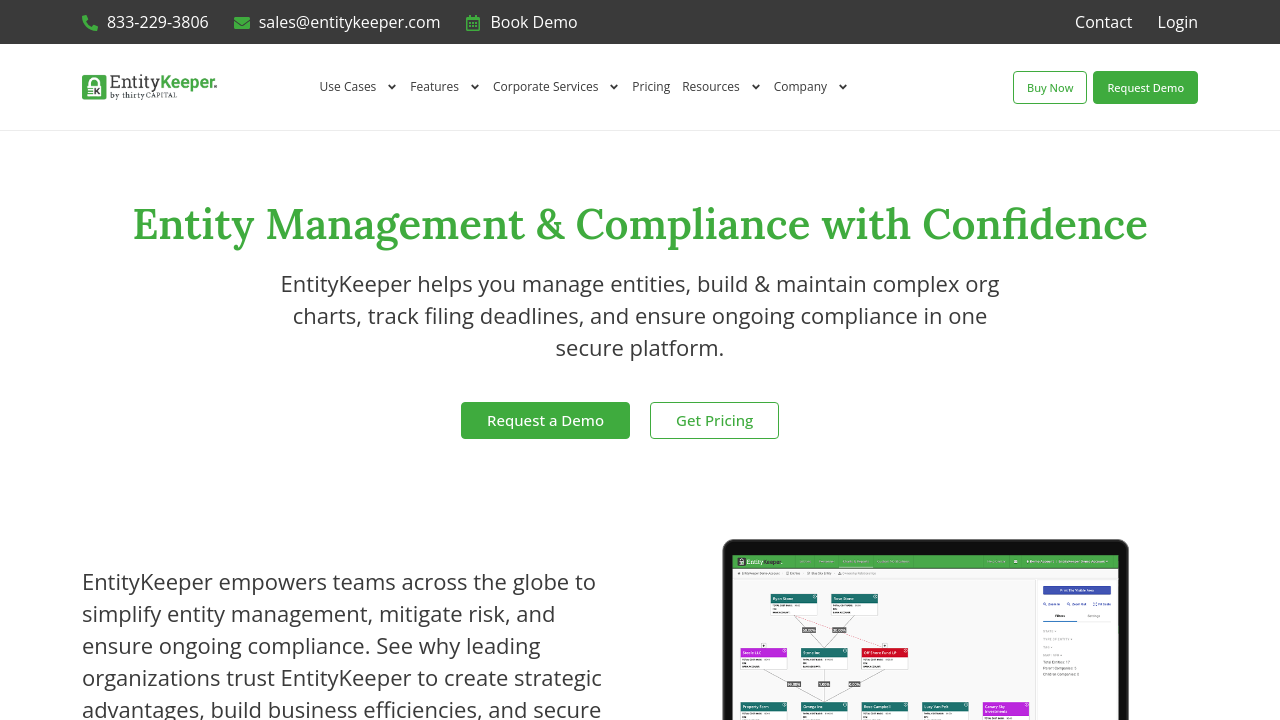
Task: Click the EntityKeeper logo
Action: click(x=149, y=87)
